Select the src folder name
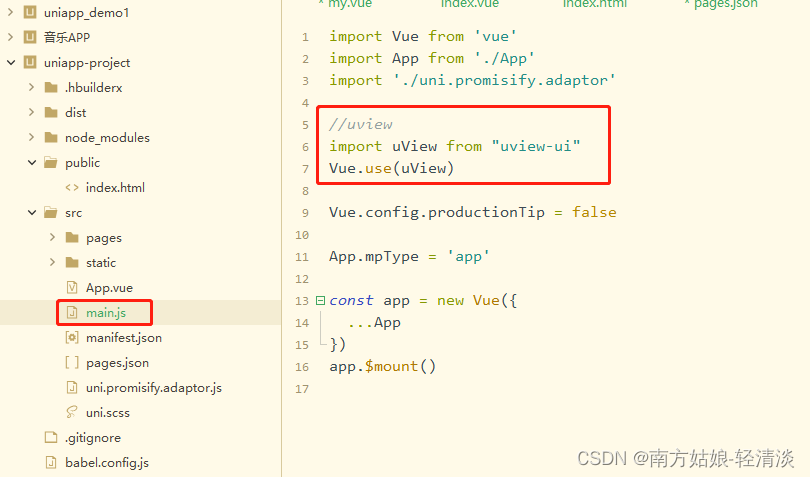This screenshot has width=810, height=477. point(73,213)
